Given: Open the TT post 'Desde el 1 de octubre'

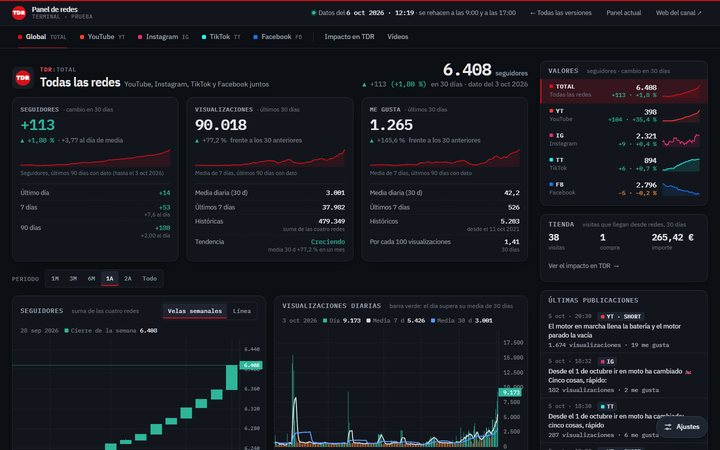Looking at the screenshot, I should (x=615, y=421).
